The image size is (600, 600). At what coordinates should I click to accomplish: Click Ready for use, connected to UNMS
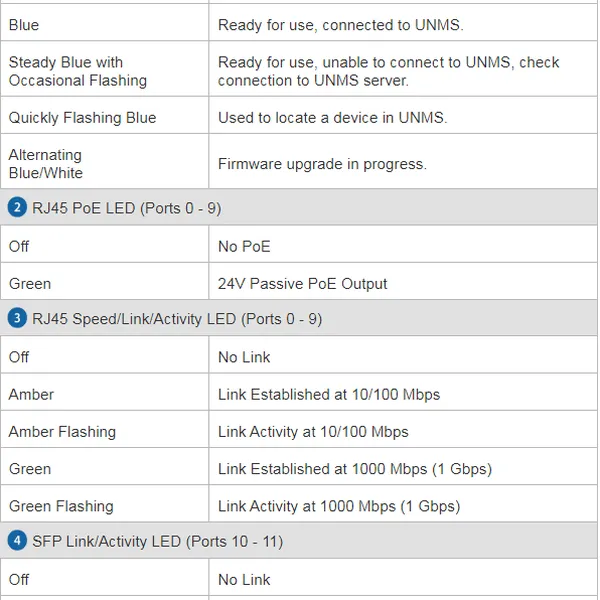tap(340, 25)
